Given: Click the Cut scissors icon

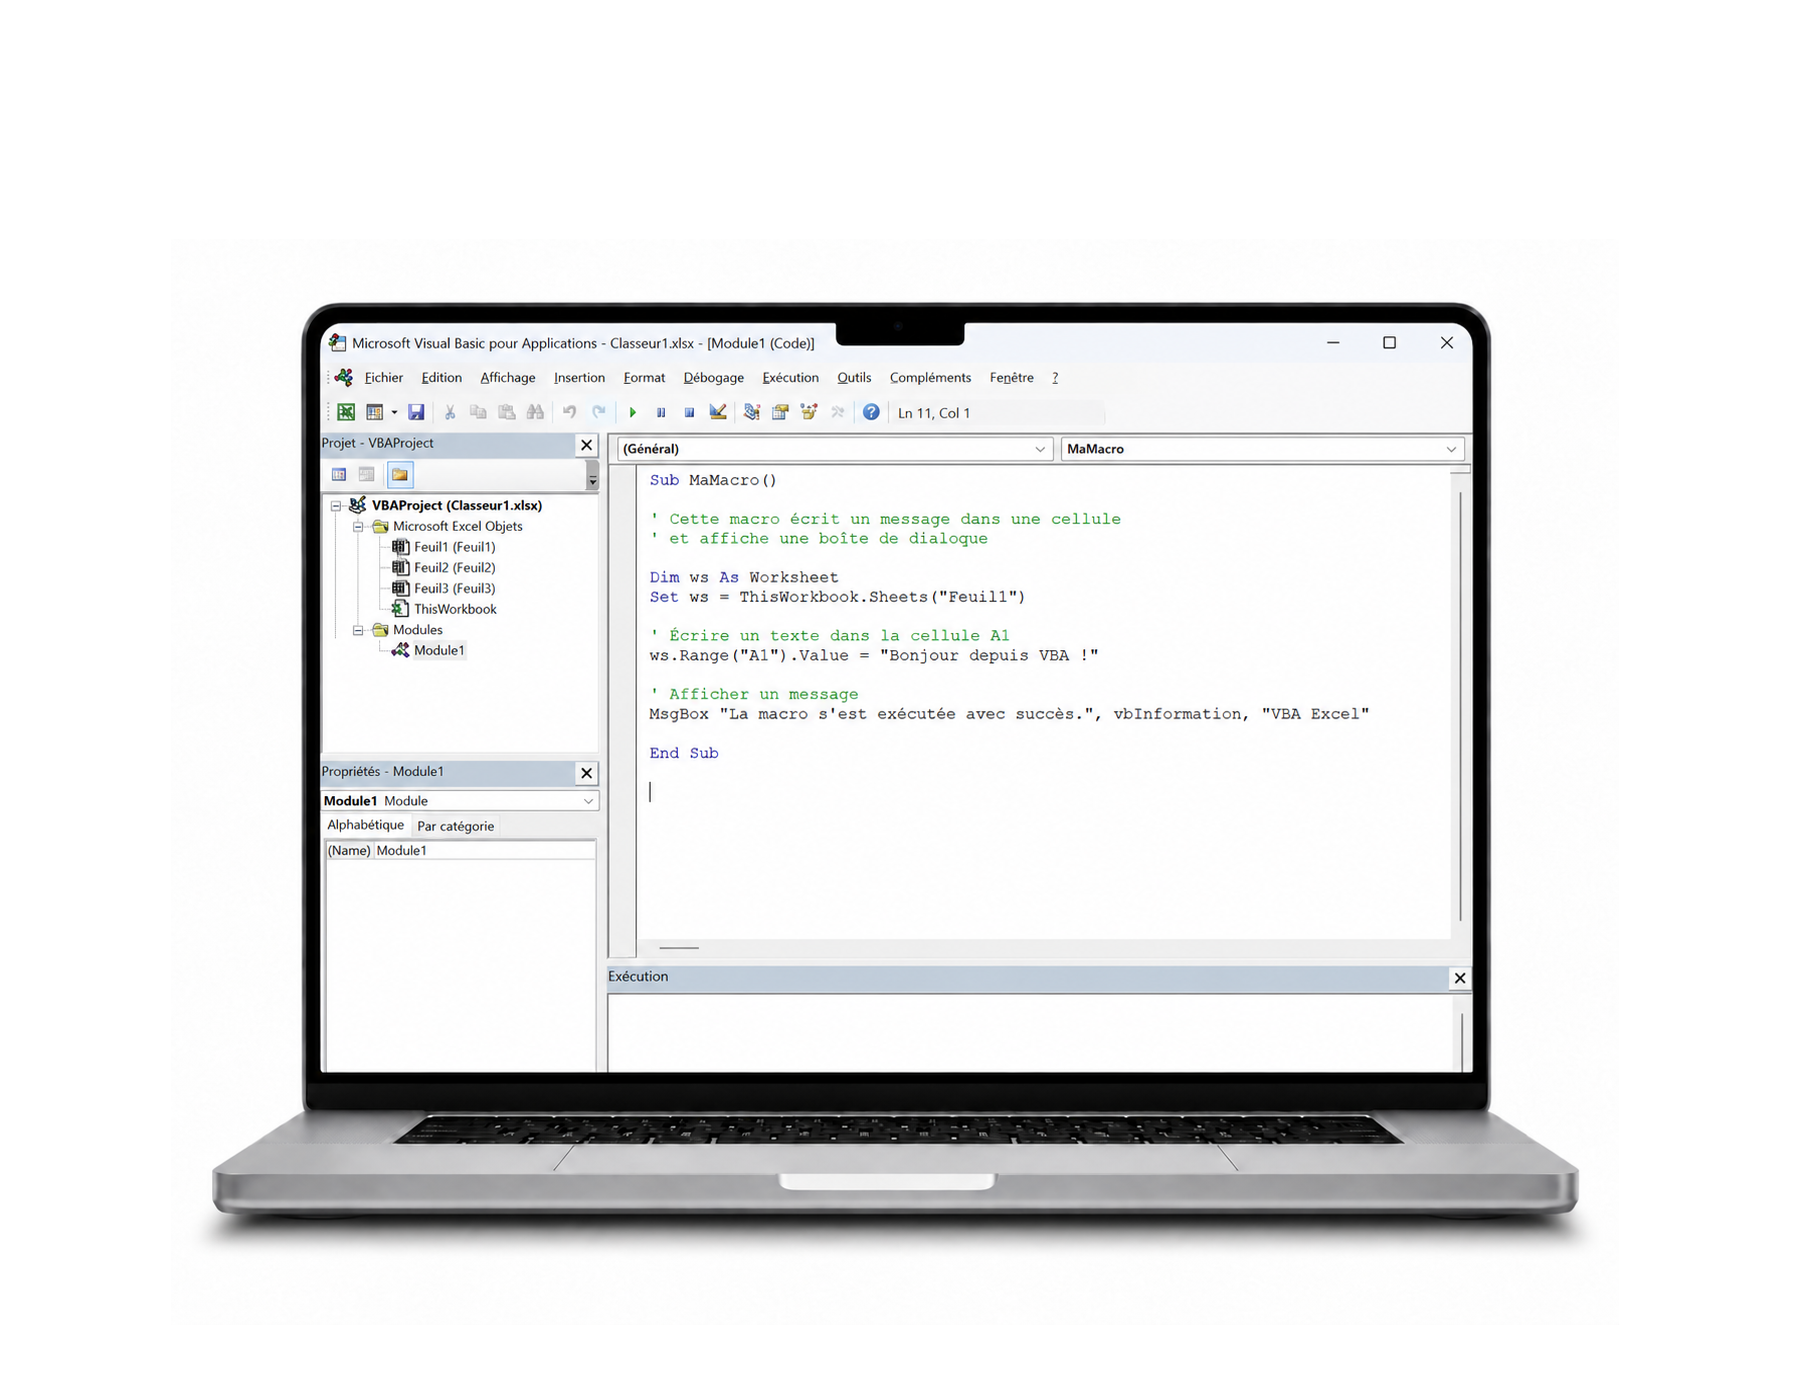Looking at the screenshot, I should pos(450,412).
